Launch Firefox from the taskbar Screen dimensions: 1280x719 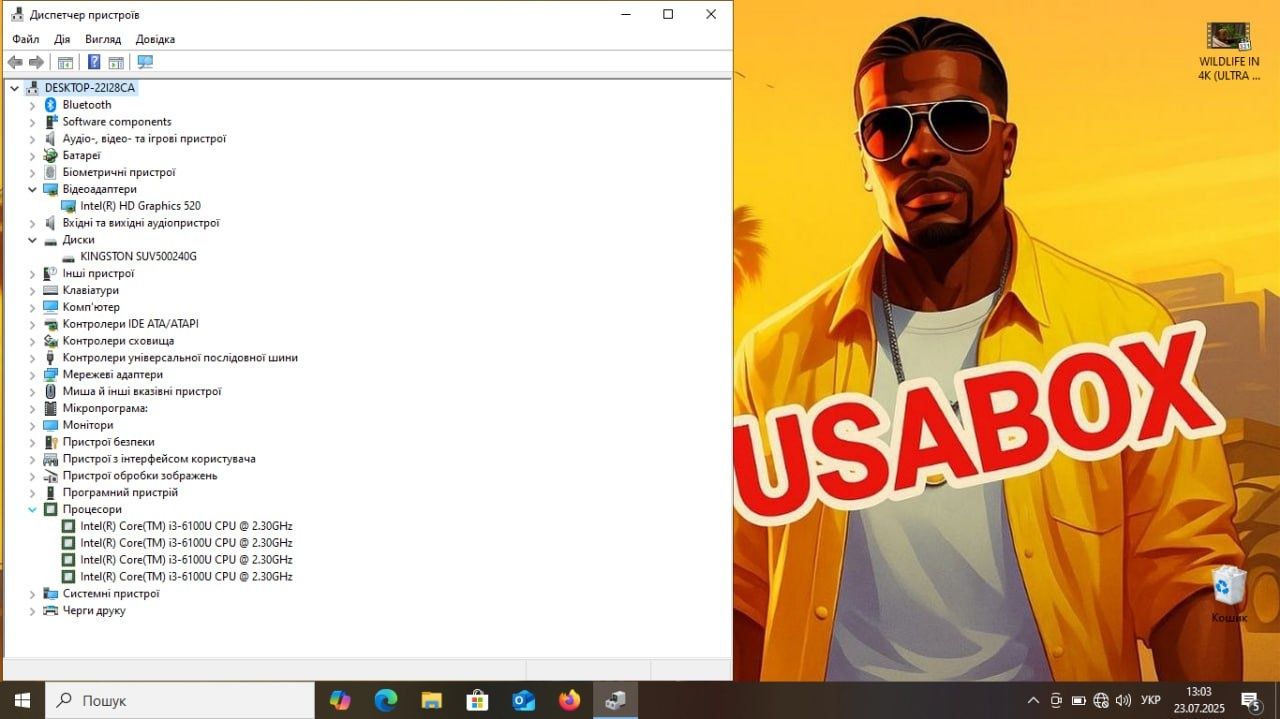570,700
